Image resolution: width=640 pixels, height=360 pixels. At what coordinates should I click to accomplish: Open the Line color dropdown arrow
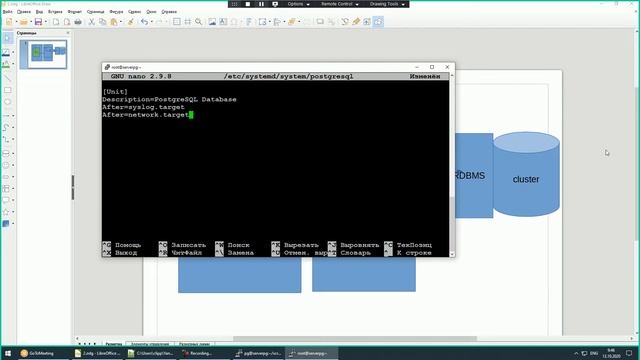pos(13,53)
